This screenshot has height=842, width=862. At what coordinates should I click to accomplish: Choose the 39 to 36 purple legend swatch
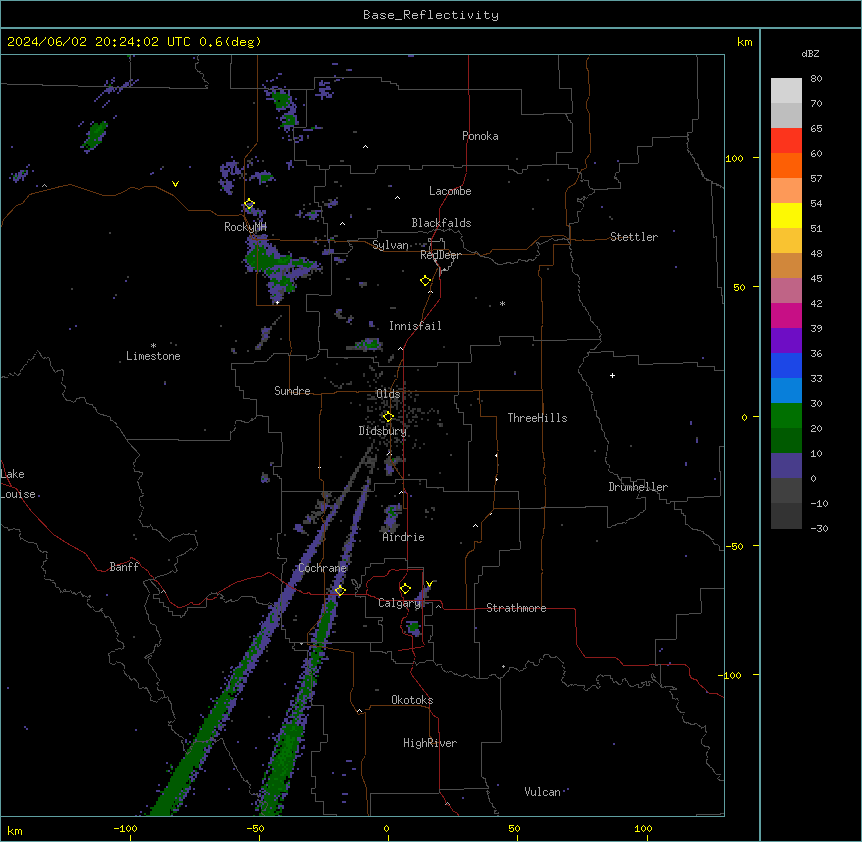pos(786,340)
